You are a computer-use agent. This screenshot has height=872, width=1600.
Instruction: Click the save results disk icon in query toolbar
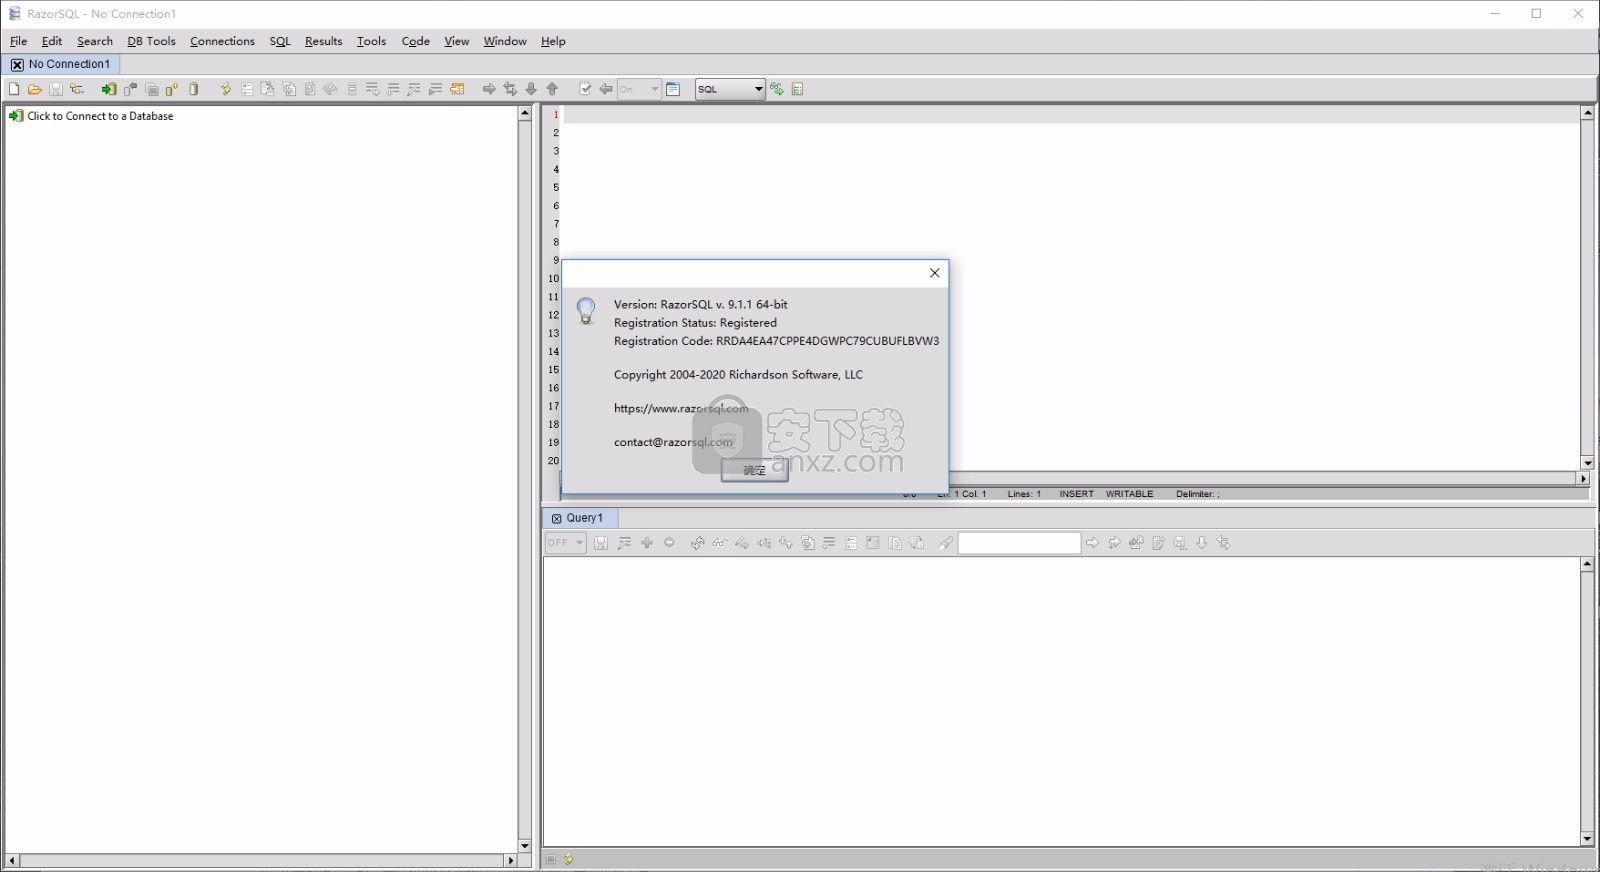click(x=601, y=543)
